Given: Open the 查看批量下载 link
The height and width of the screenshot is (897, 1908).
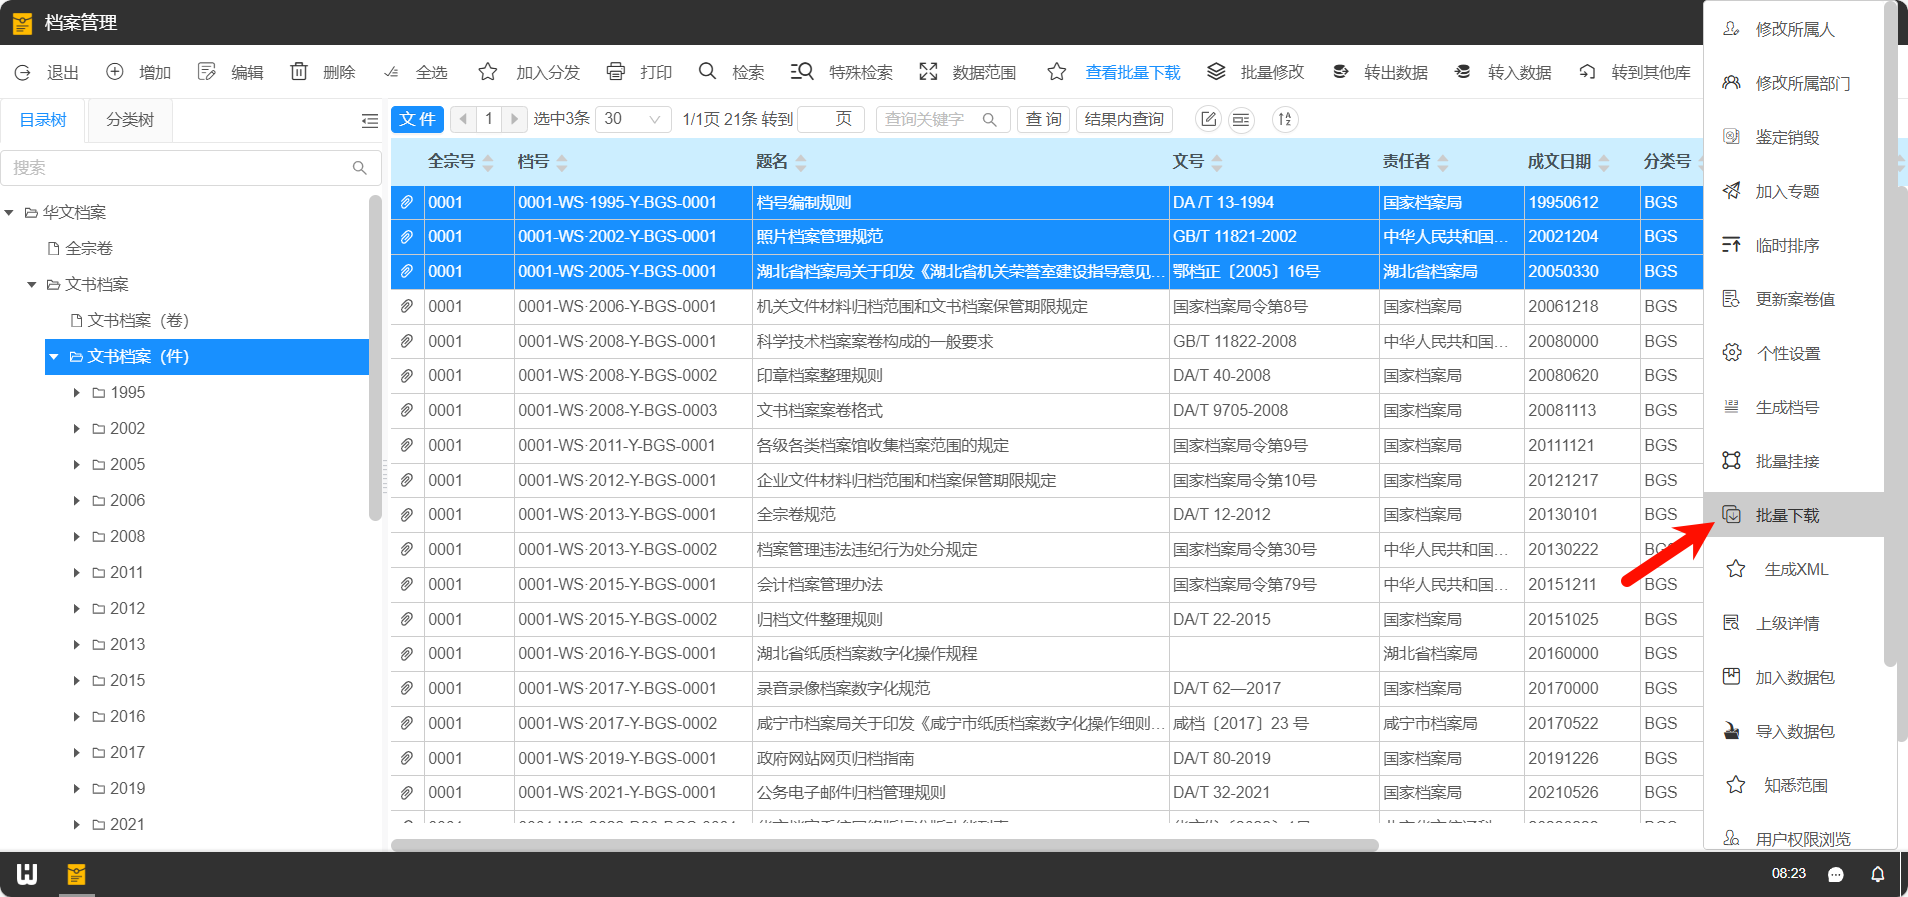Looking at the screenshot, I should (x=1132, y=72).
